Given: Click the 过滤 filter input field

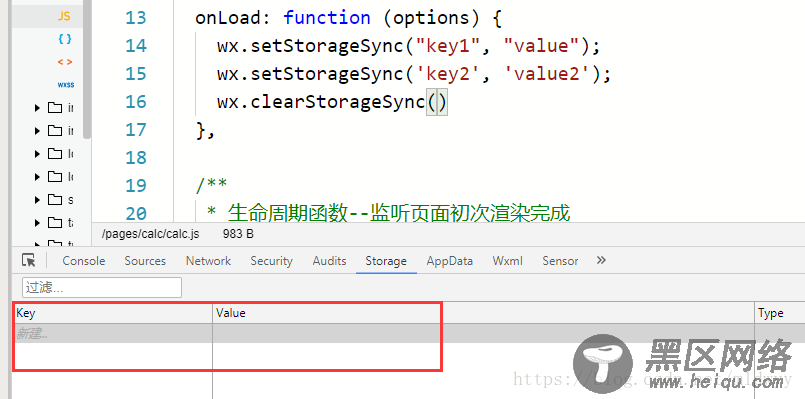Looking at the screenshot, I should coord(102,288).
